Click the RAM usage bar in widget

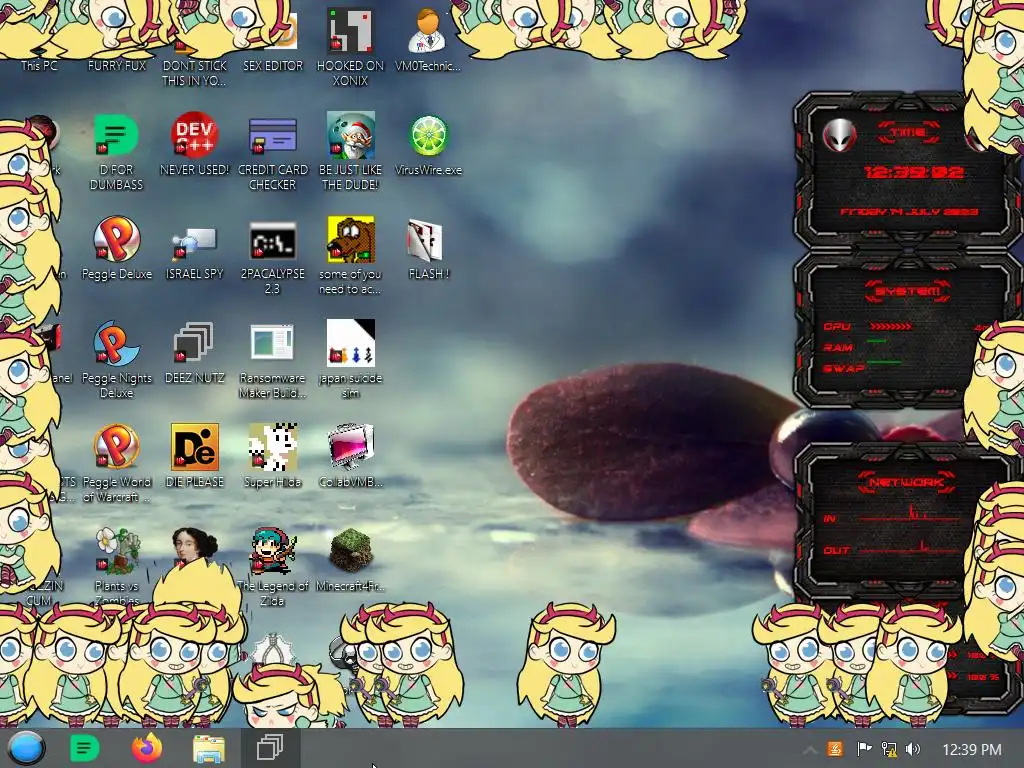877,341
